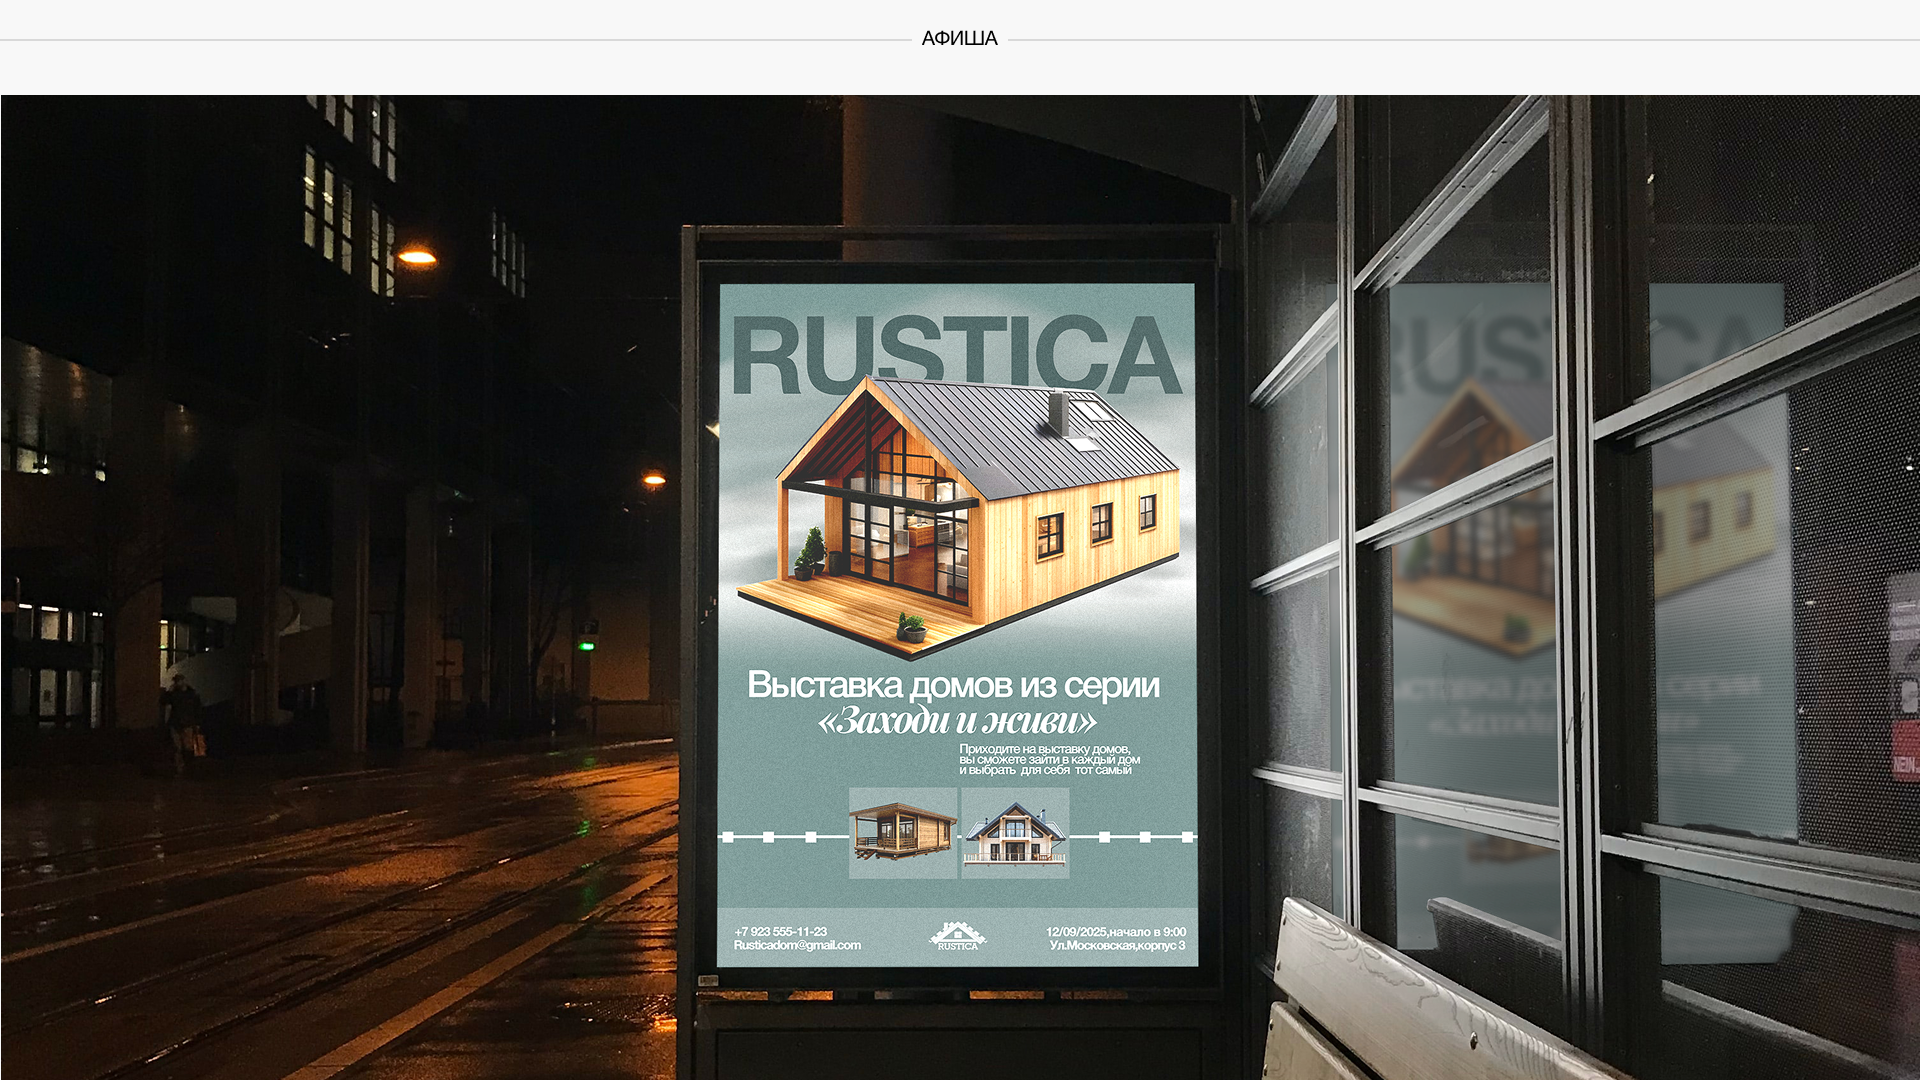Click the Rusticadom@gmail.com email address
Viewport: 1920px width, 1080px height.
click(797, 945)
